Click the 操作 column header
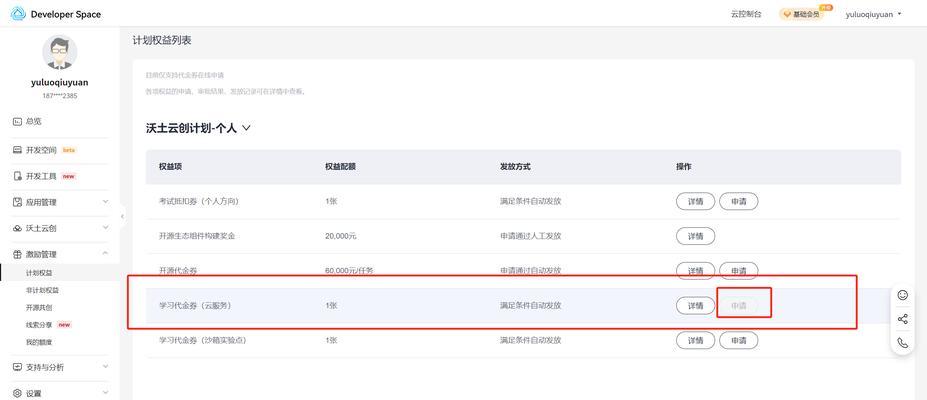Viewport: 927px width, 400px height. [683, 167]
